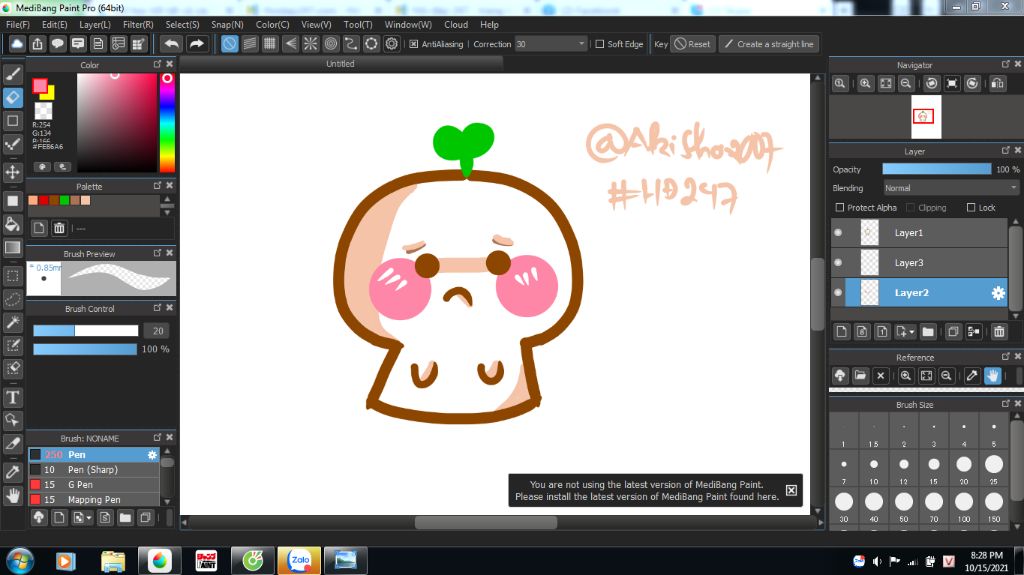Viewport: 1024px width, 575px height.
Task: Open Cloud menu
Action: (456, 24)
